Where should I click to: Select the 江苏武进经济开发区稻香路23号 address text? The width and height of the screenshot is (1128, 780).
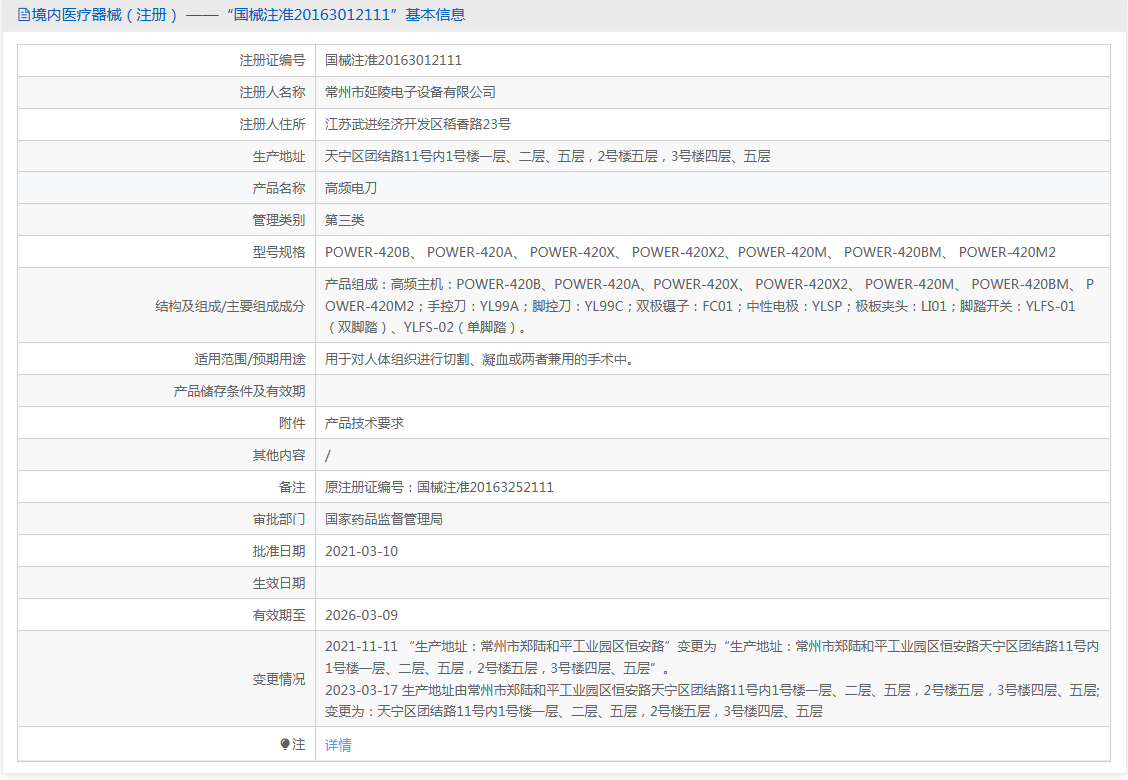[x=418, y=124]
